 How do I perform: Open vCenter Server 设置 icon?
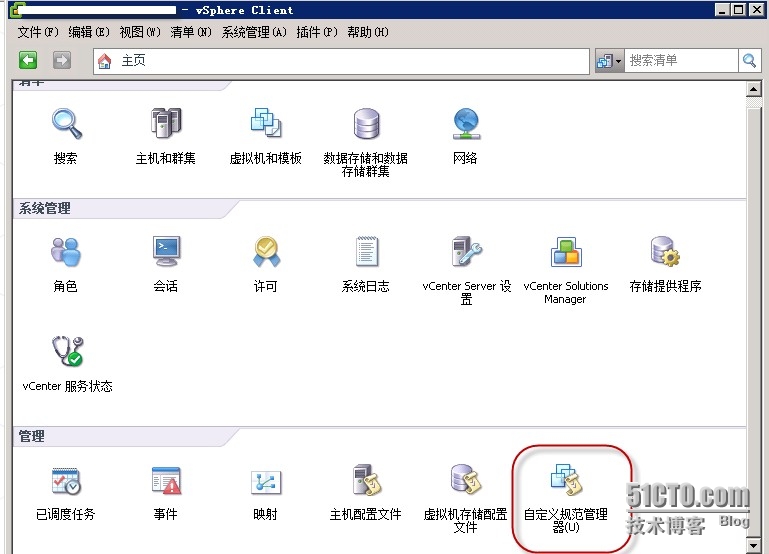[466, 251]
